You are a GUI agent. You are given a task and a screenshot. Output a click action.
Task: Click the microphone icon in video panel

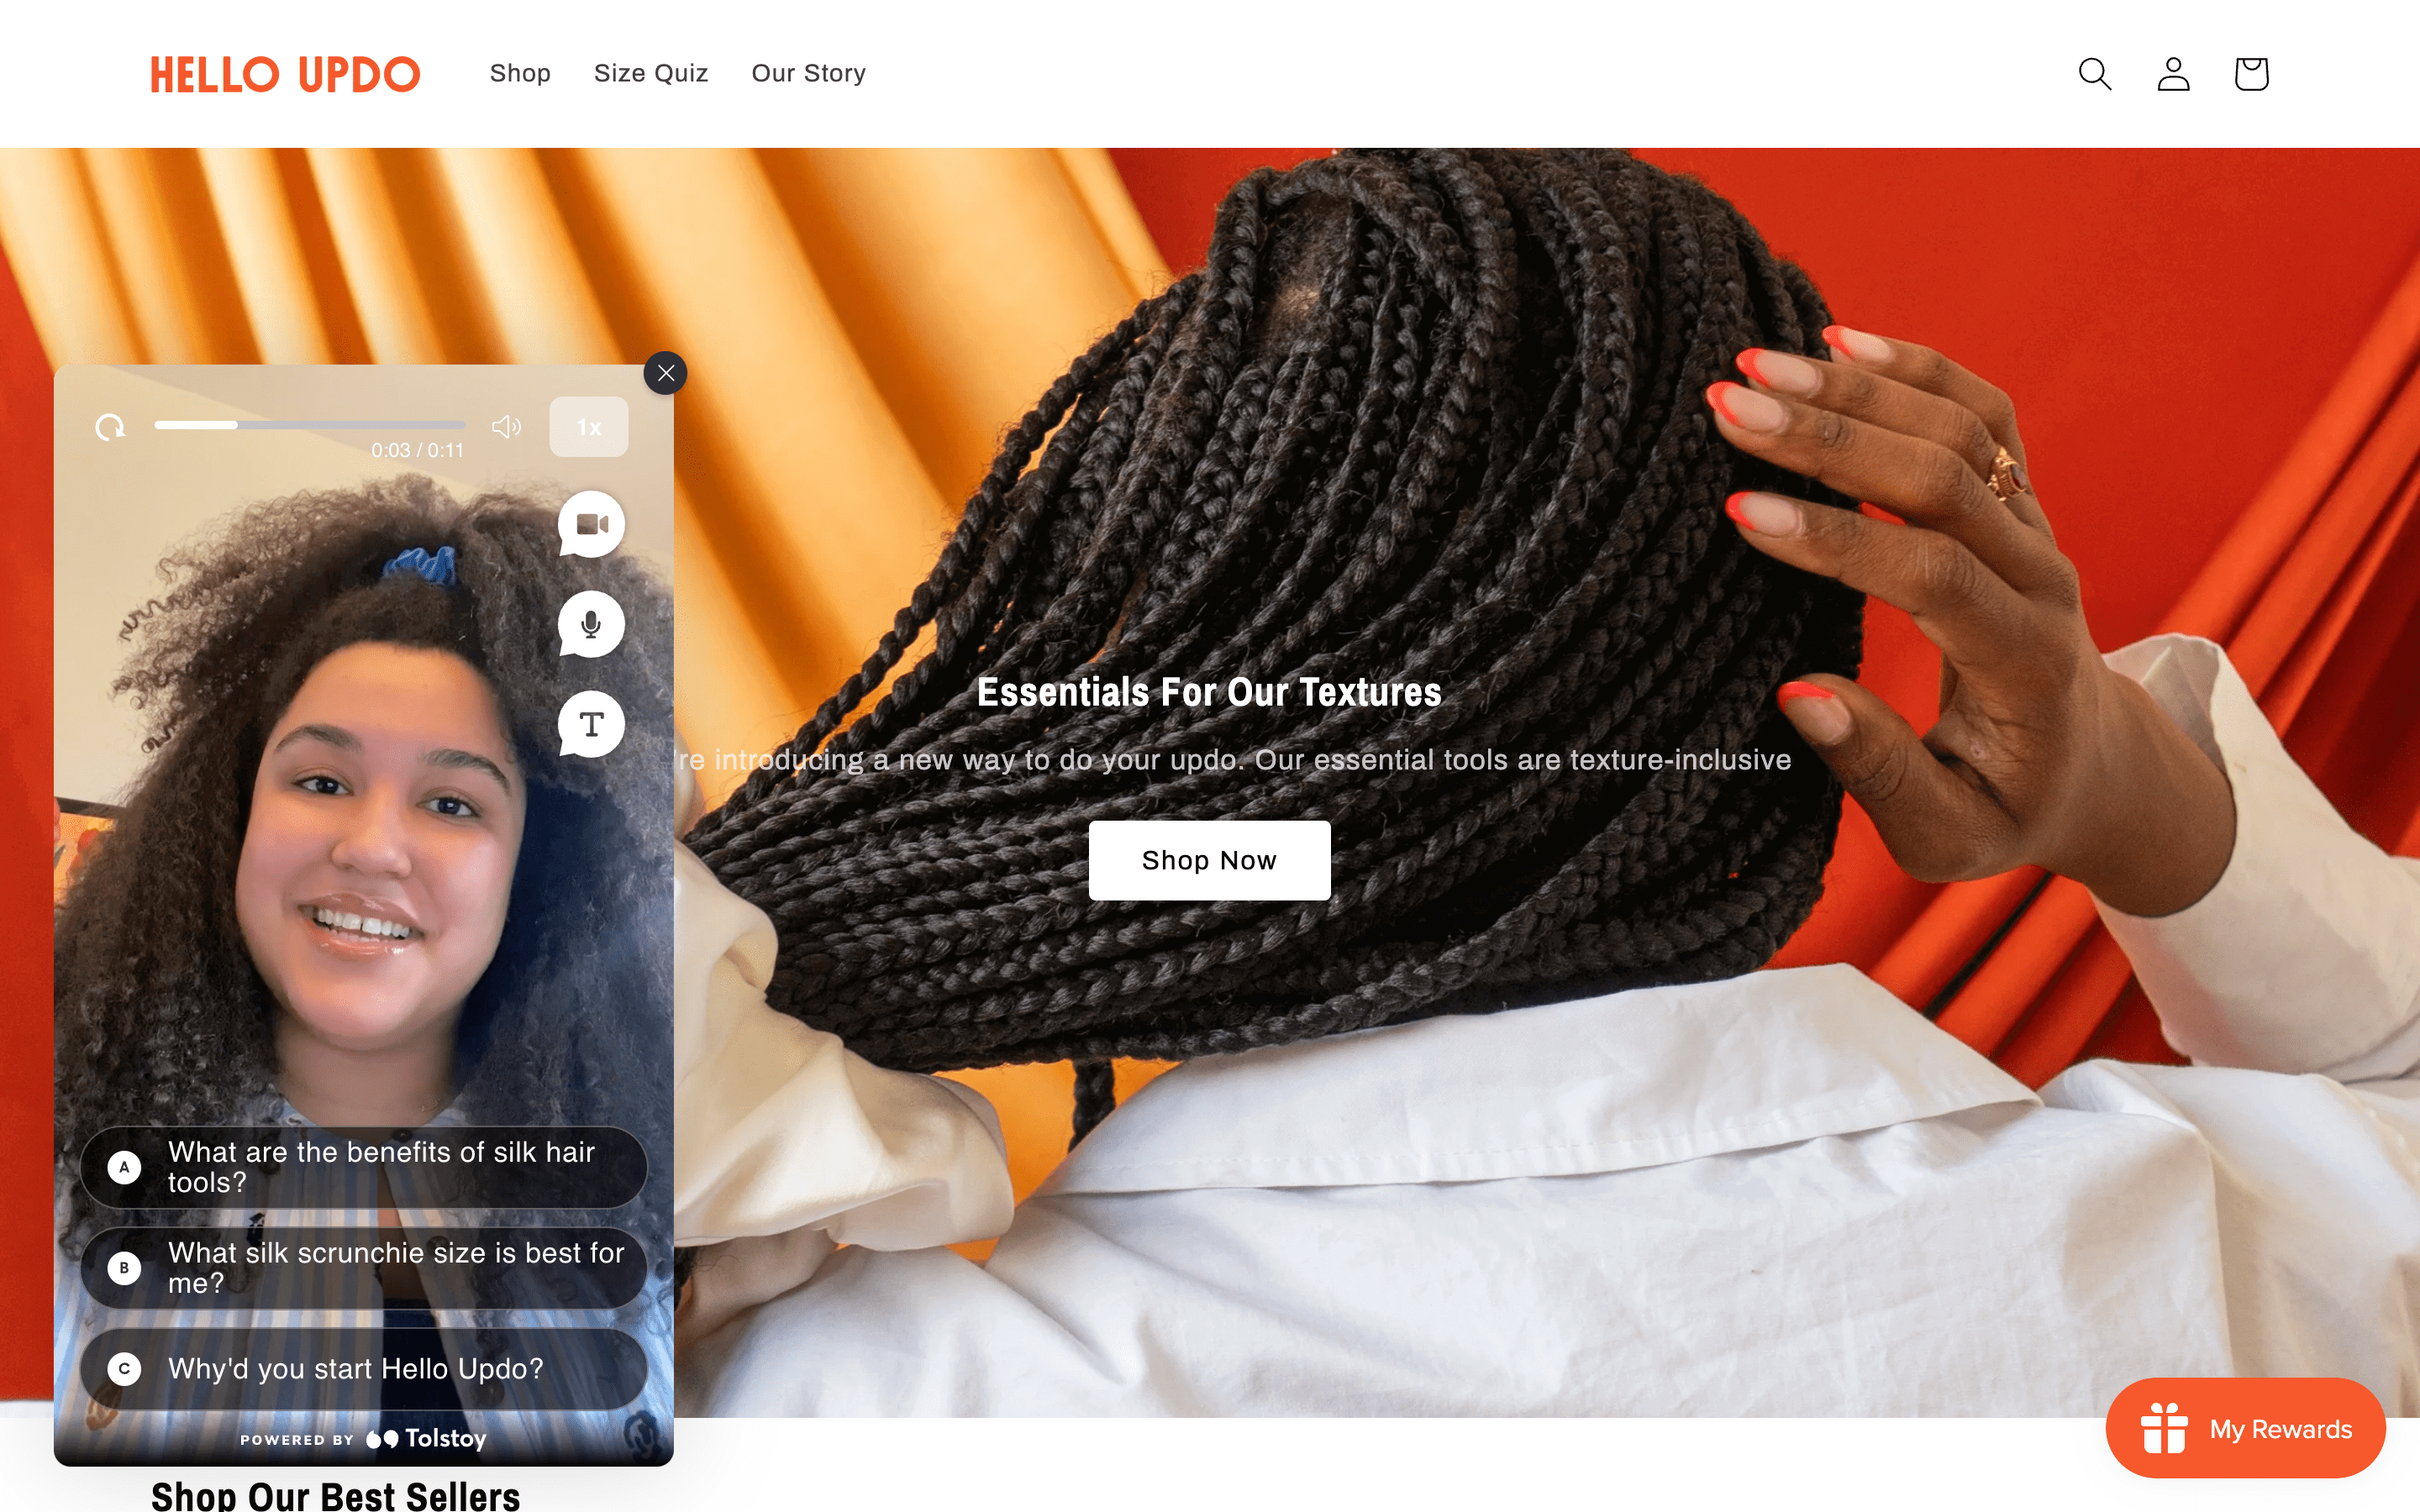pyautogui.click(x=591, y=623)
